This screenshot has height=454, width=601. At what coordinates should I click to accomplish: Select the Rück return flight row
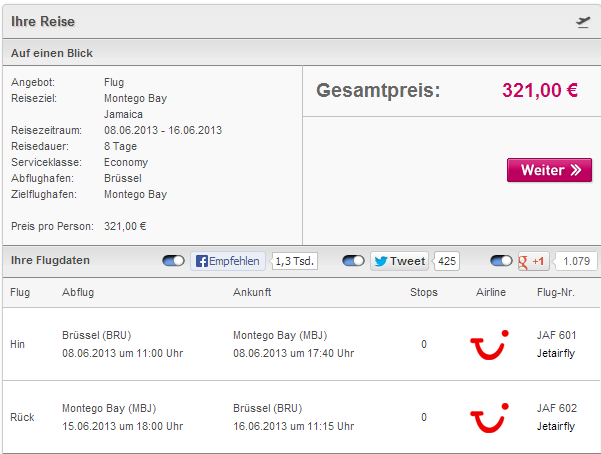point(302,417)
